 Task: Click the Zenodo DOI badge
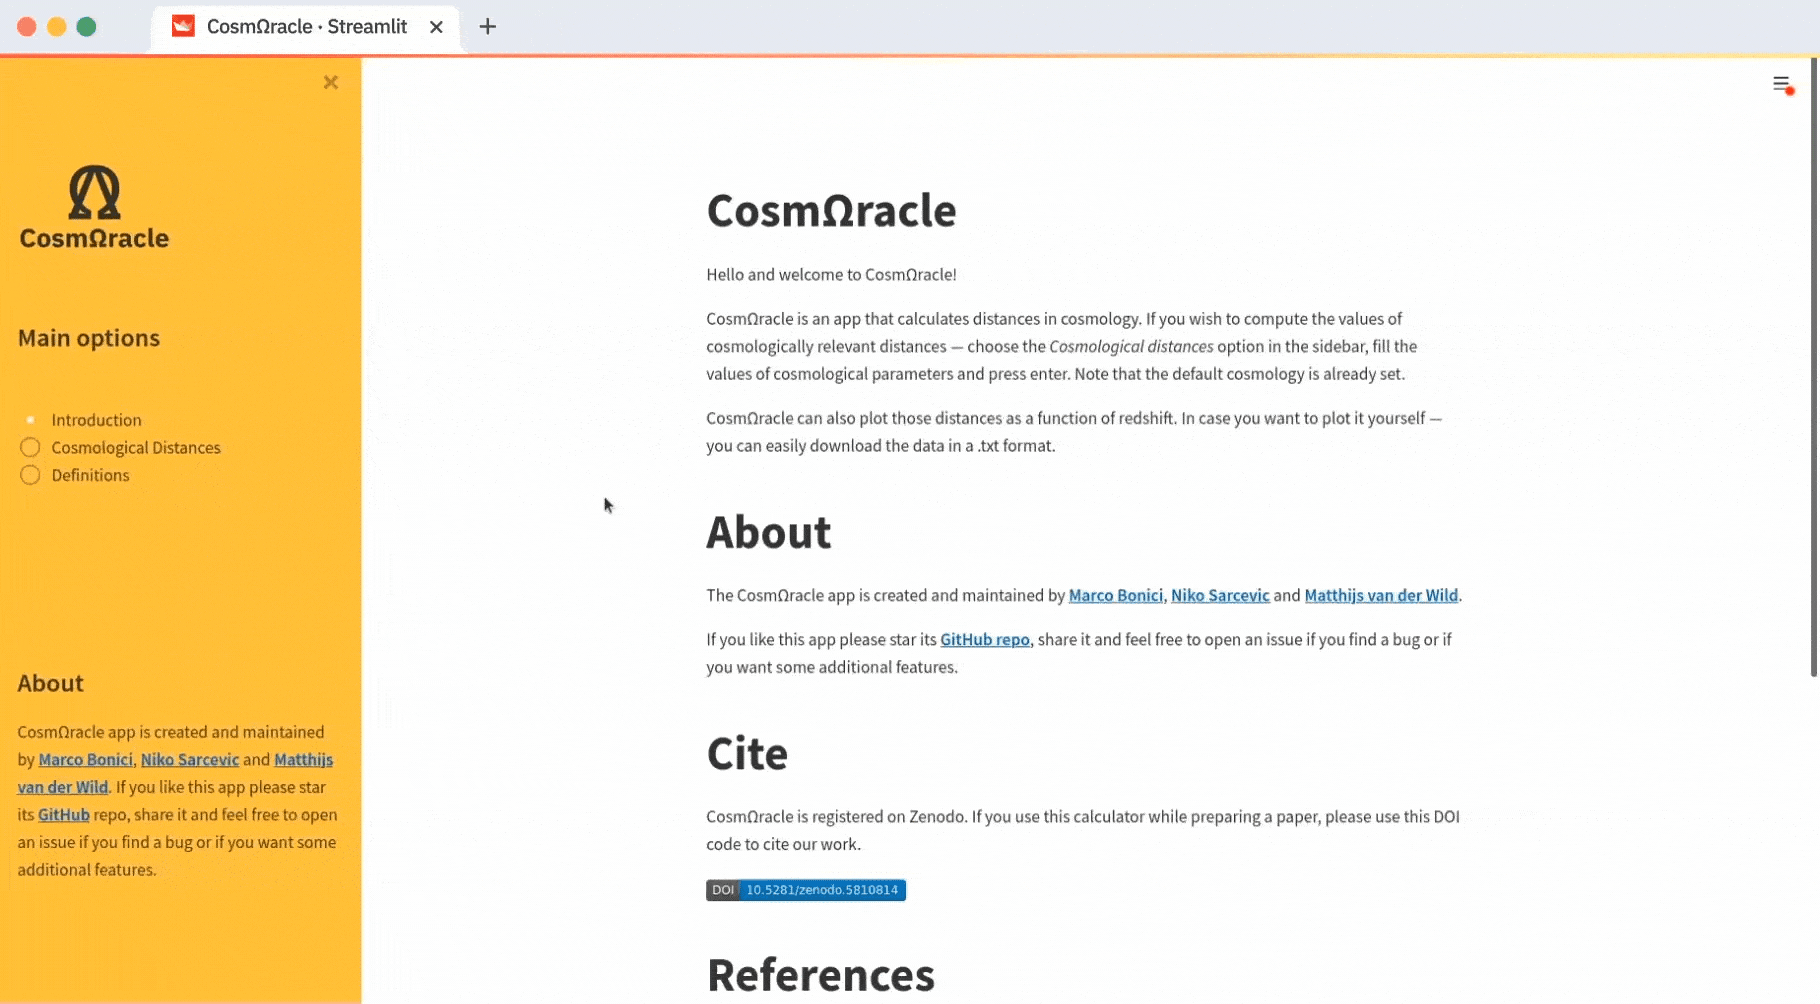pos(805,890)
